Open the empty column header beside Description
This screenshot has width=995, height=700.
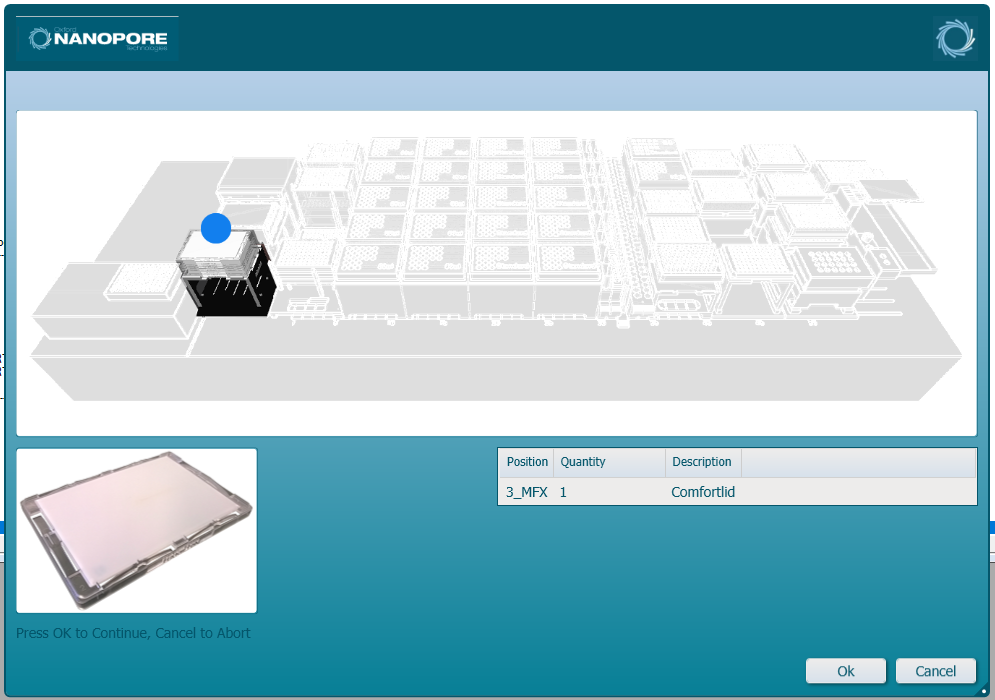858,462
